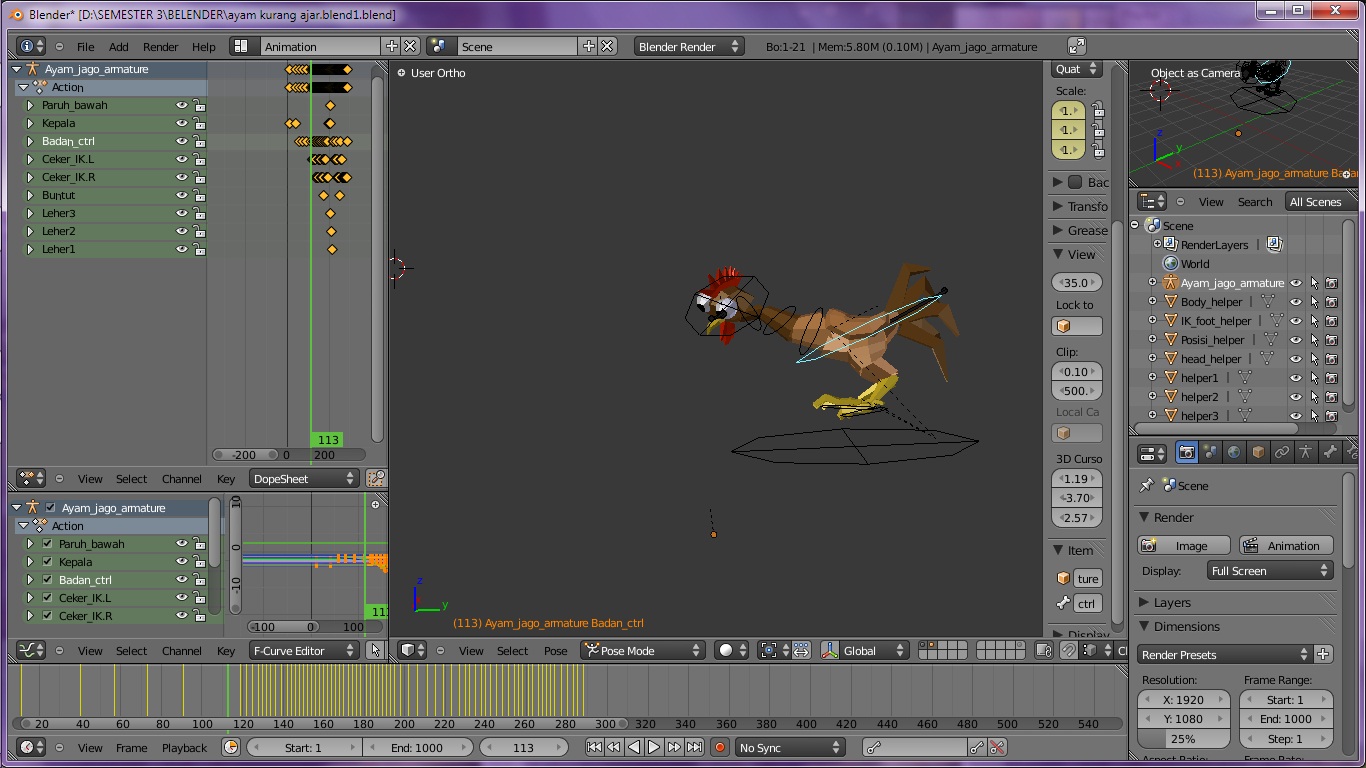Open the Constraints properties tab icon
Image resolution: width=1366 pixels, height=768 pixels.
(x=1282, y=453)
